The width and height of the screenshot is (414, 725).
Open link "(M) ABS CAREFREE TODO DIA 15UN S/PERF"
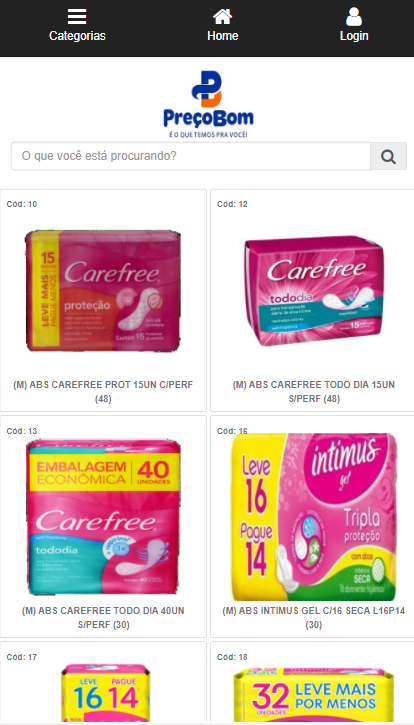[314, 392]
